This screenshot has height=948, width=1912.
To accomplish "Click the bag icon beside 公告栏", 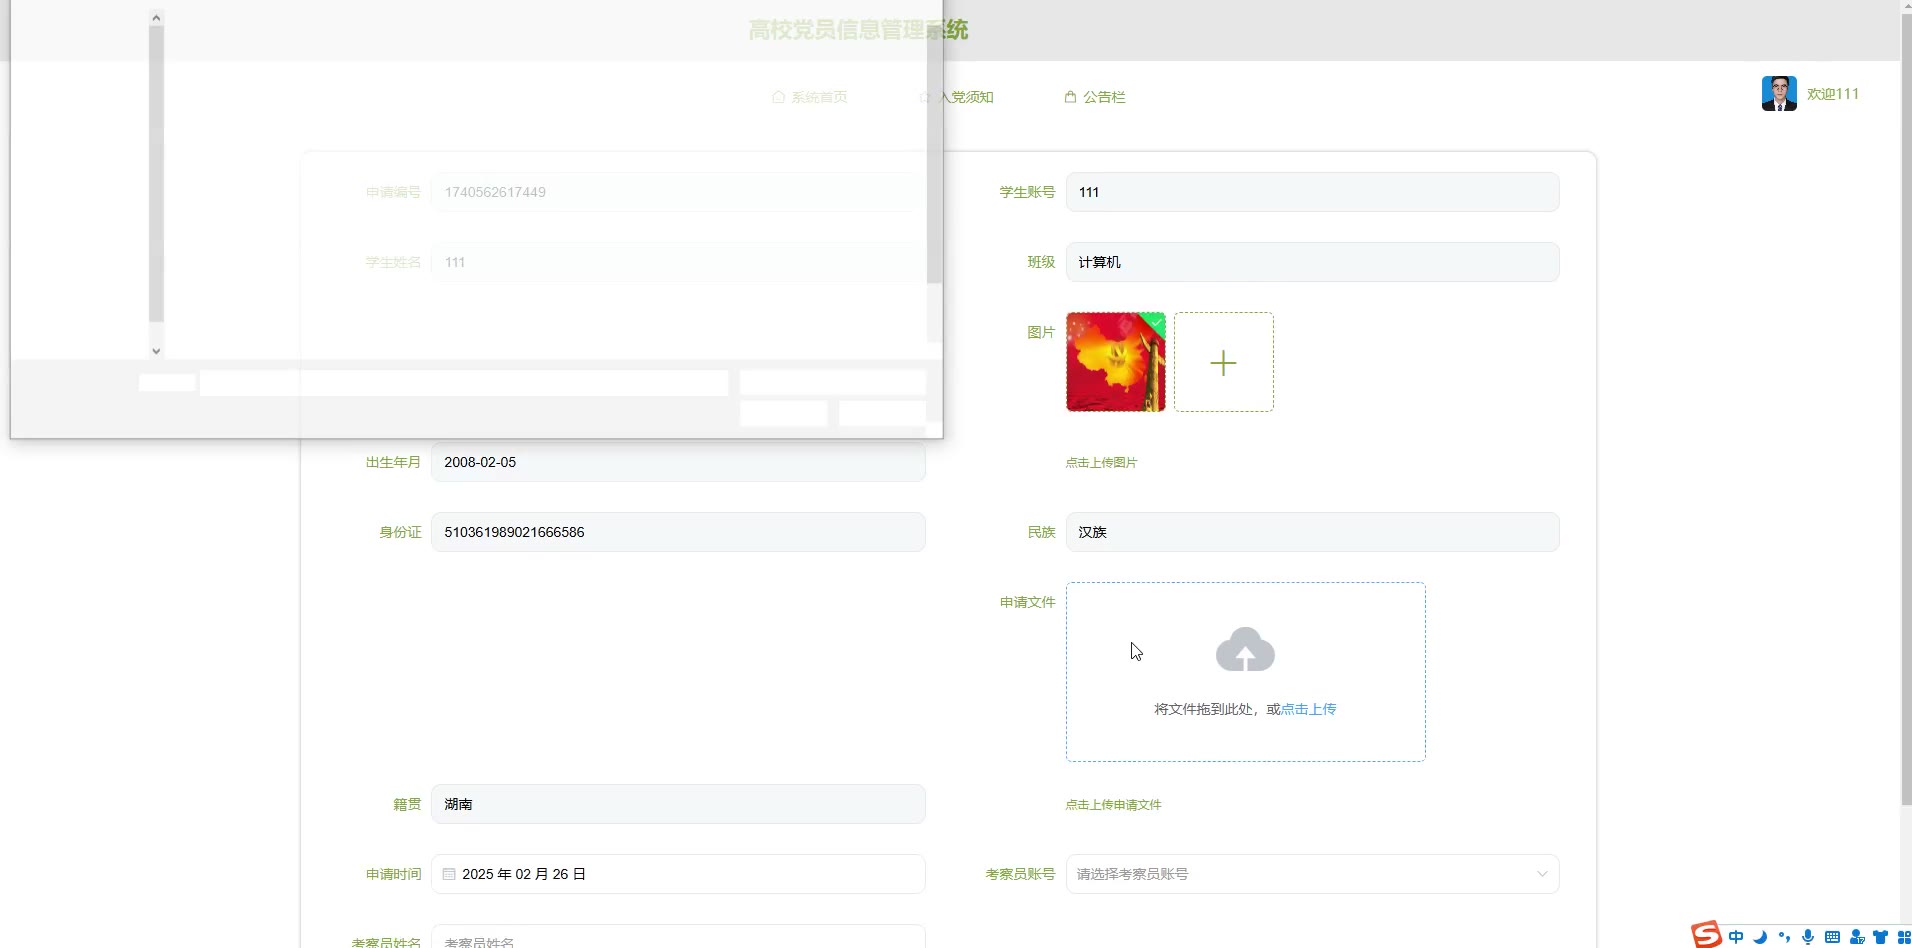I will 1070,97.
